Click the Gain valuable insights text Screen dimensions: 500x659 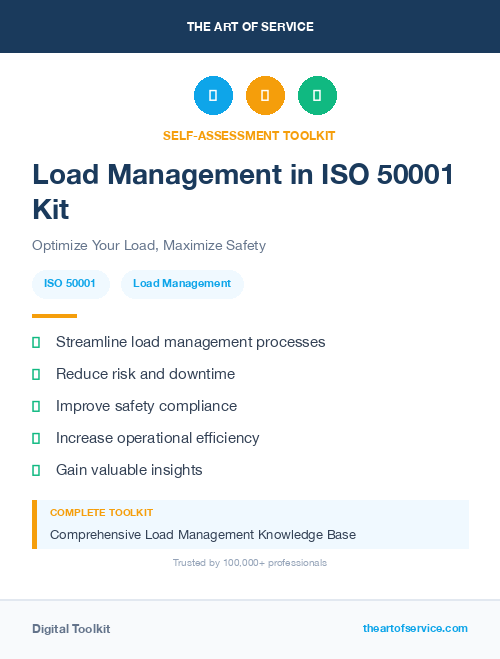pyautogui.click(x=129, y=470)
